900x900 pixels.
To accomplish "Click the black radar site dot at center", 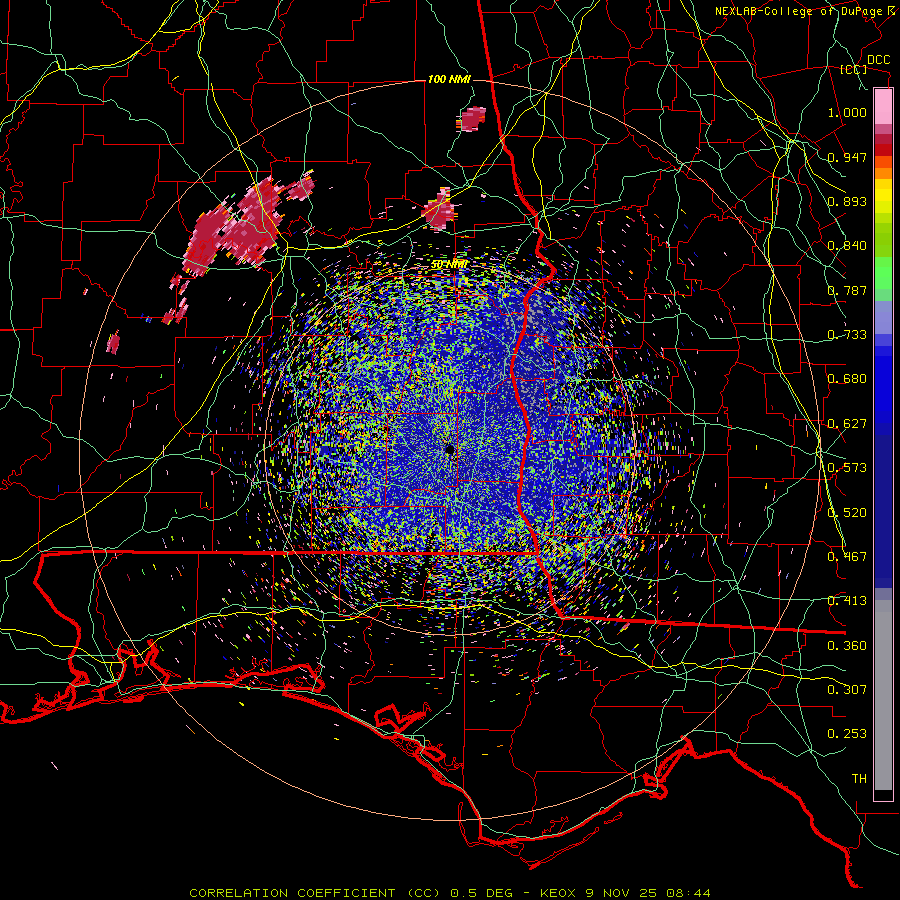I will [x=449, y=449].
